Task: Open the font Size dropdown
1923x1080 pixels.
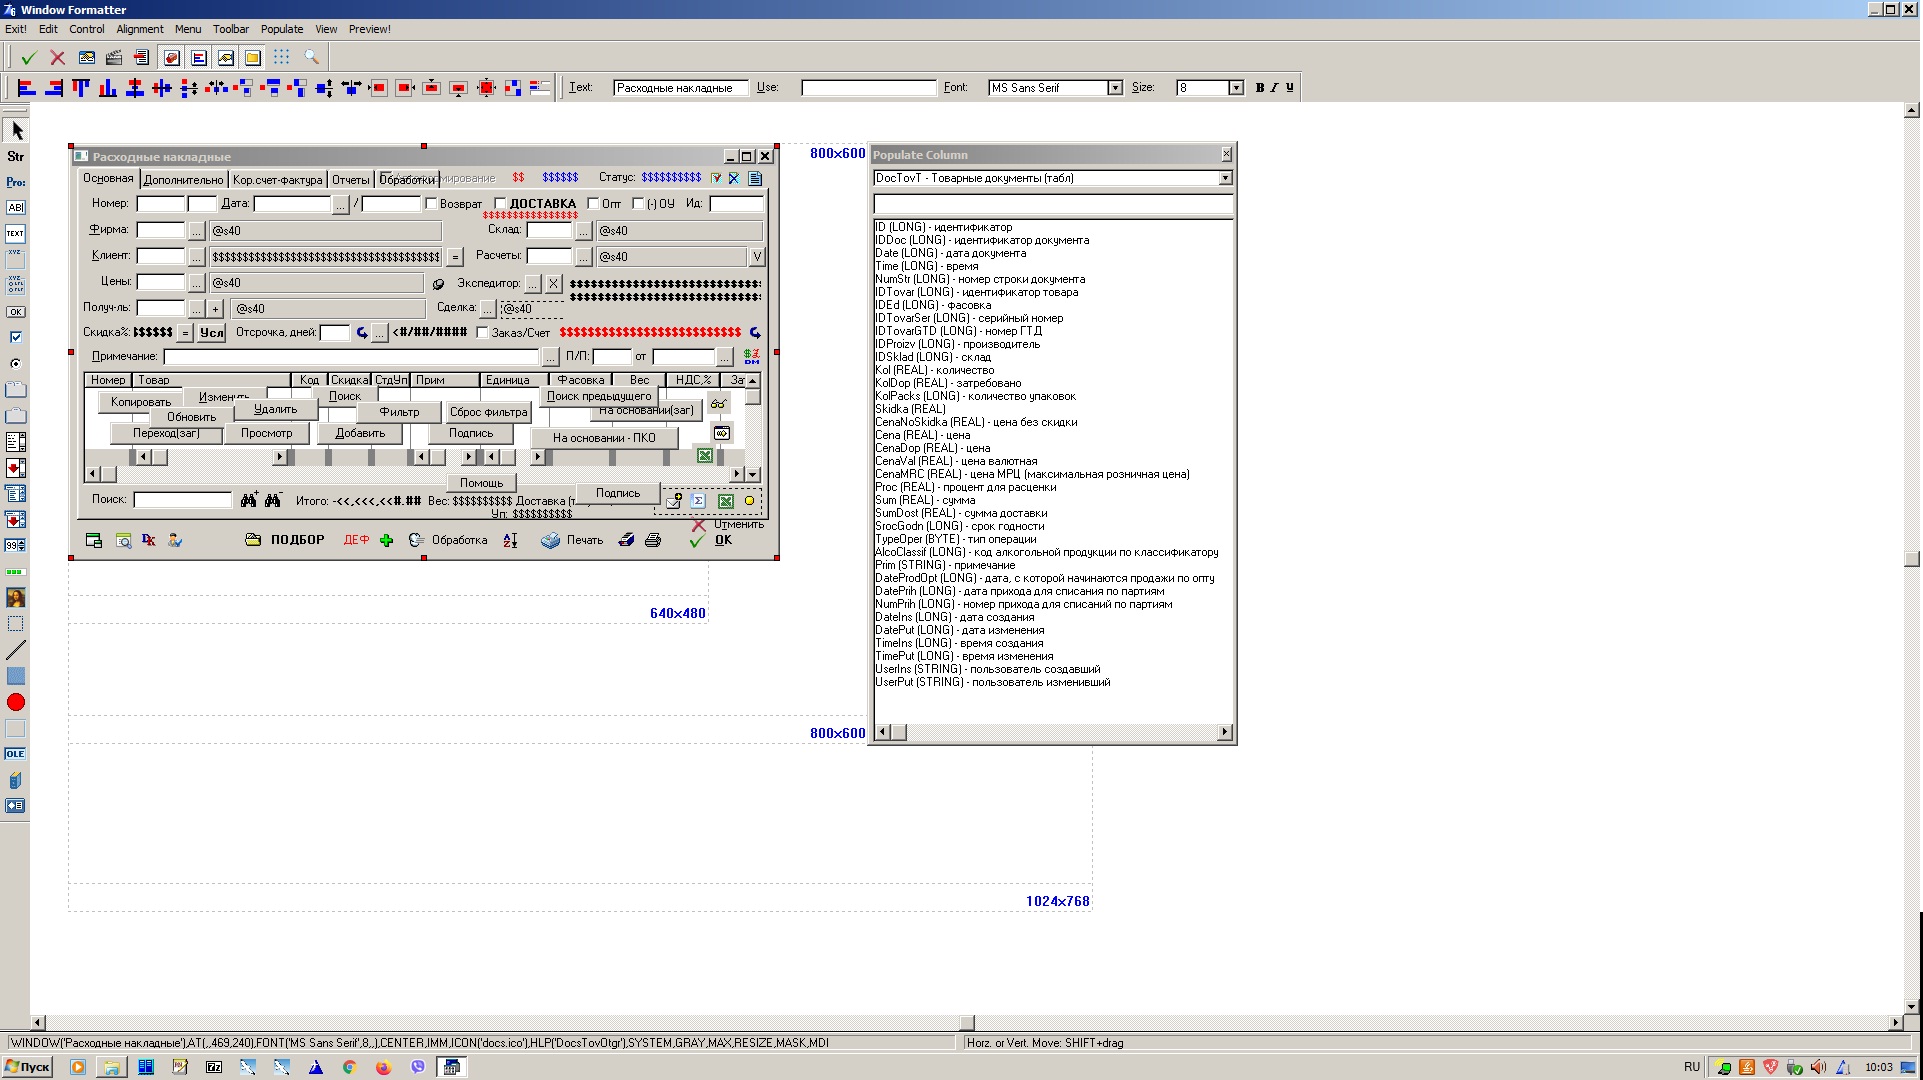Action: coord(1236,88)
